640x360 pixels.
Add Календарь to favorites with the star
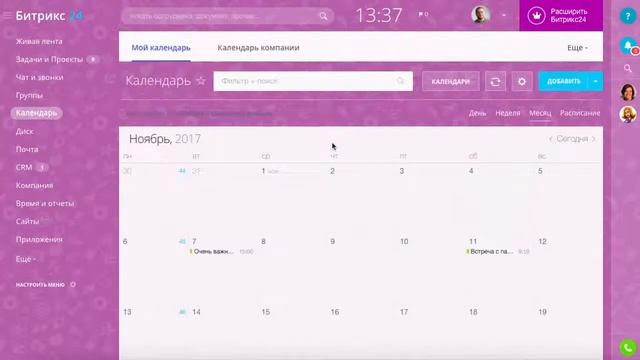(x=200, y=80)
